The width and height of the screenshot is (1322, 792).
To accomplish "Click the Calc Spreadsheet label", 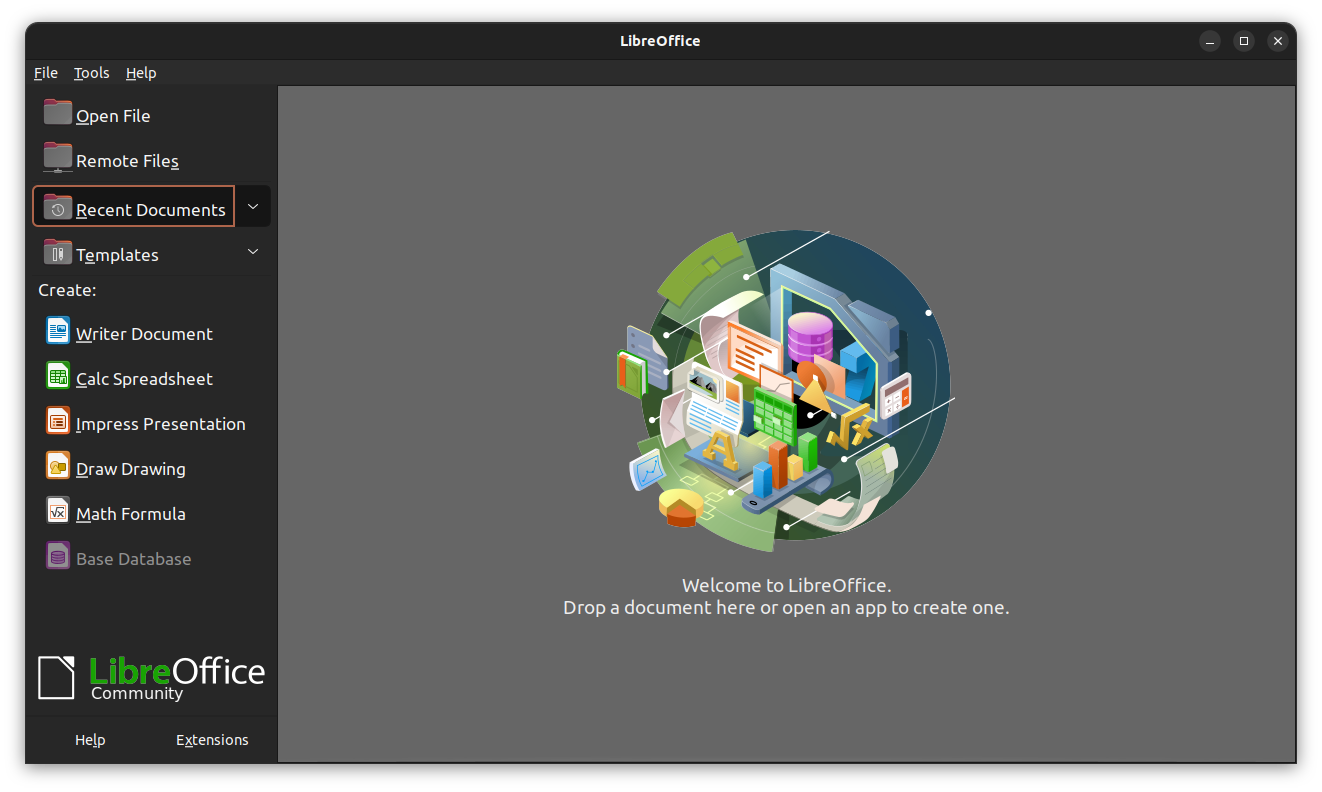I will [144, 379].
